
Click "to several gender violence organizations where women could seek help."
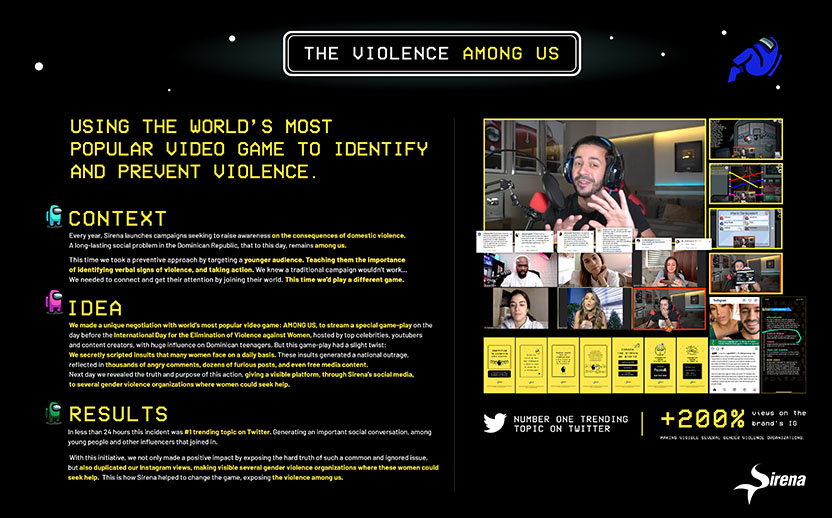pyautogui.click(x=179, y=385)
